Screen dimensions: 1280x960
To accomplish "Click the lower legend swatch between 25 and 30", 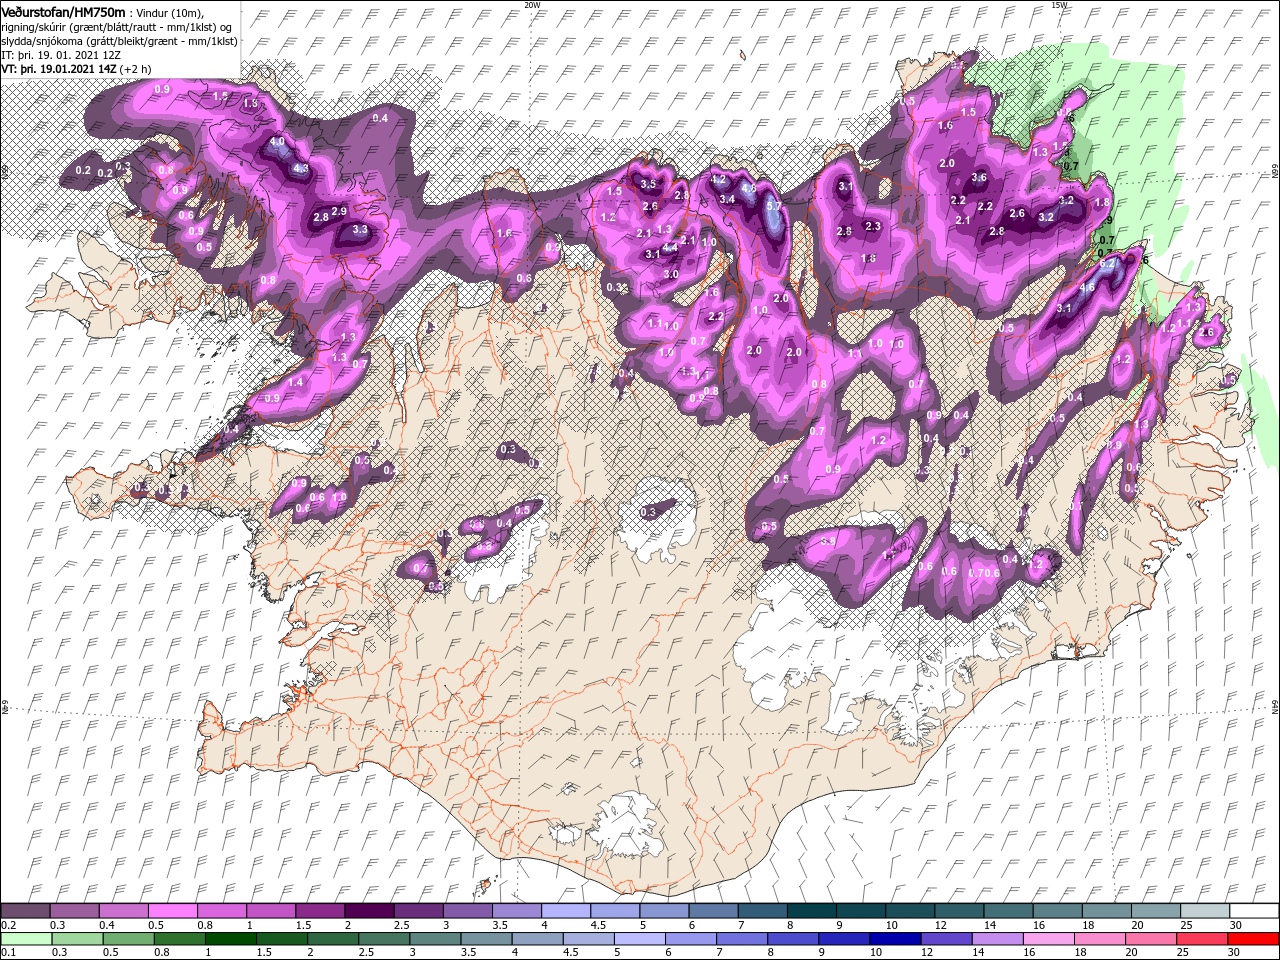I will pyautogui.click(x=1201, y=939).
